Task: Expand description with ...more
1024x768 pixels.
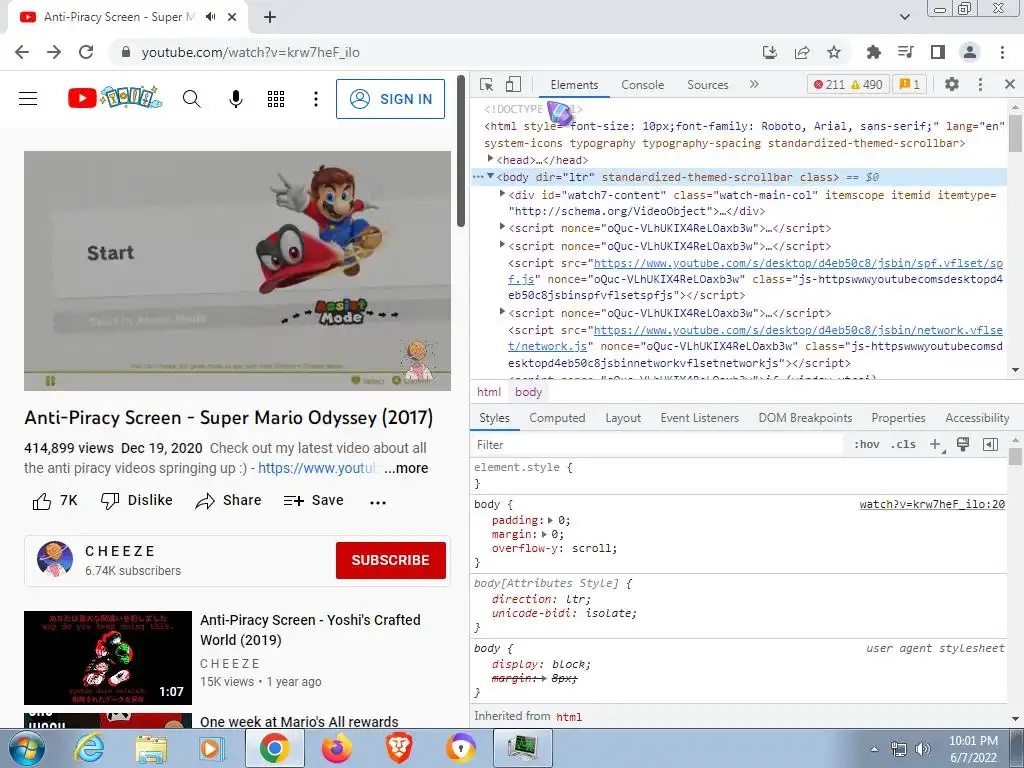Action: point(406,468)
